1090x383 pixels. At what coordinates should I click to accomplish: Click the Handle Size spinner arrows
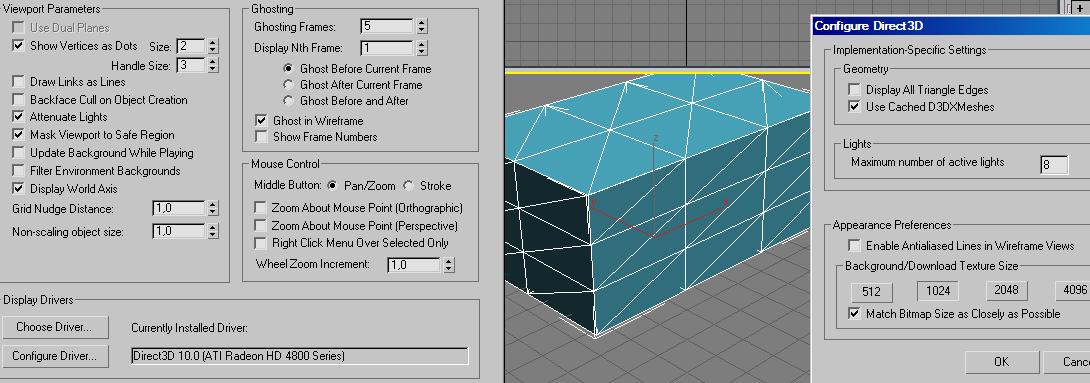213,65
